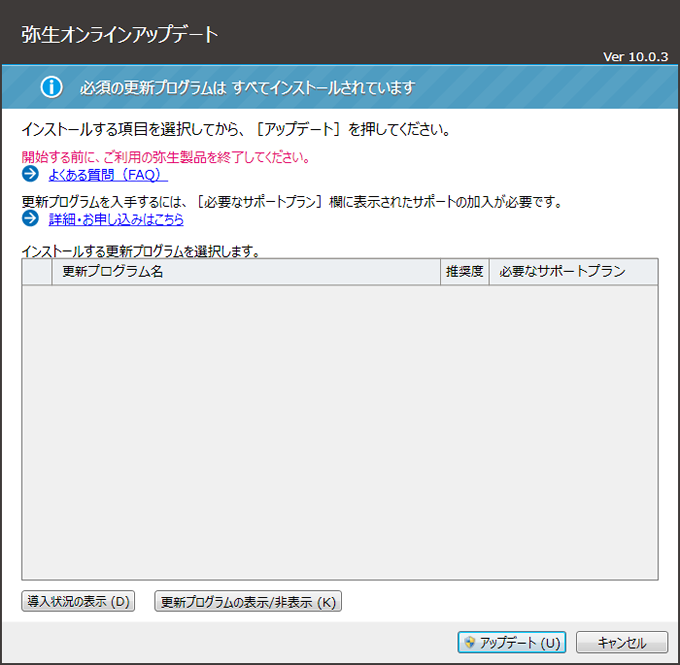Click the arrow icon beside the FAQ link
This screenshot has width=680, height=665.
click(30, 174)
